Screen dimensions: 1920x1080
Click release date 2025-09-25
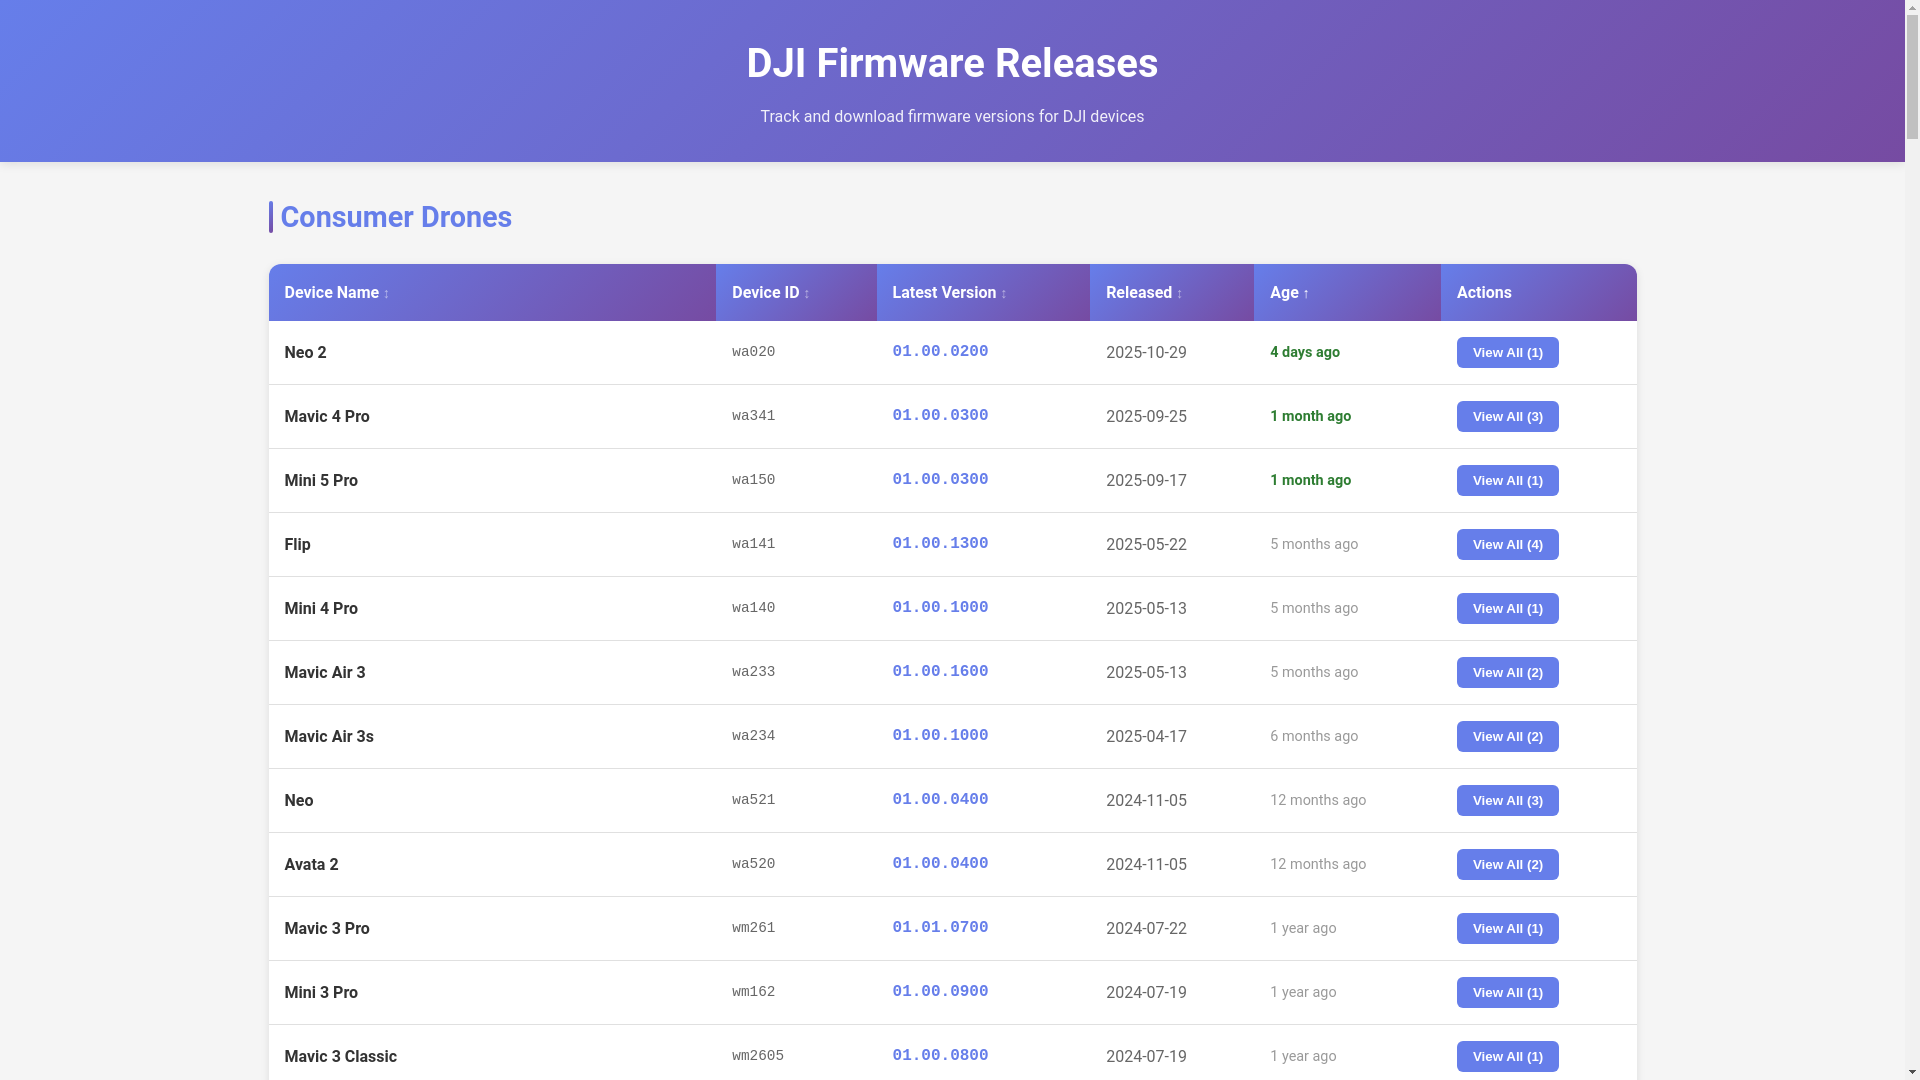point(1146,417)
